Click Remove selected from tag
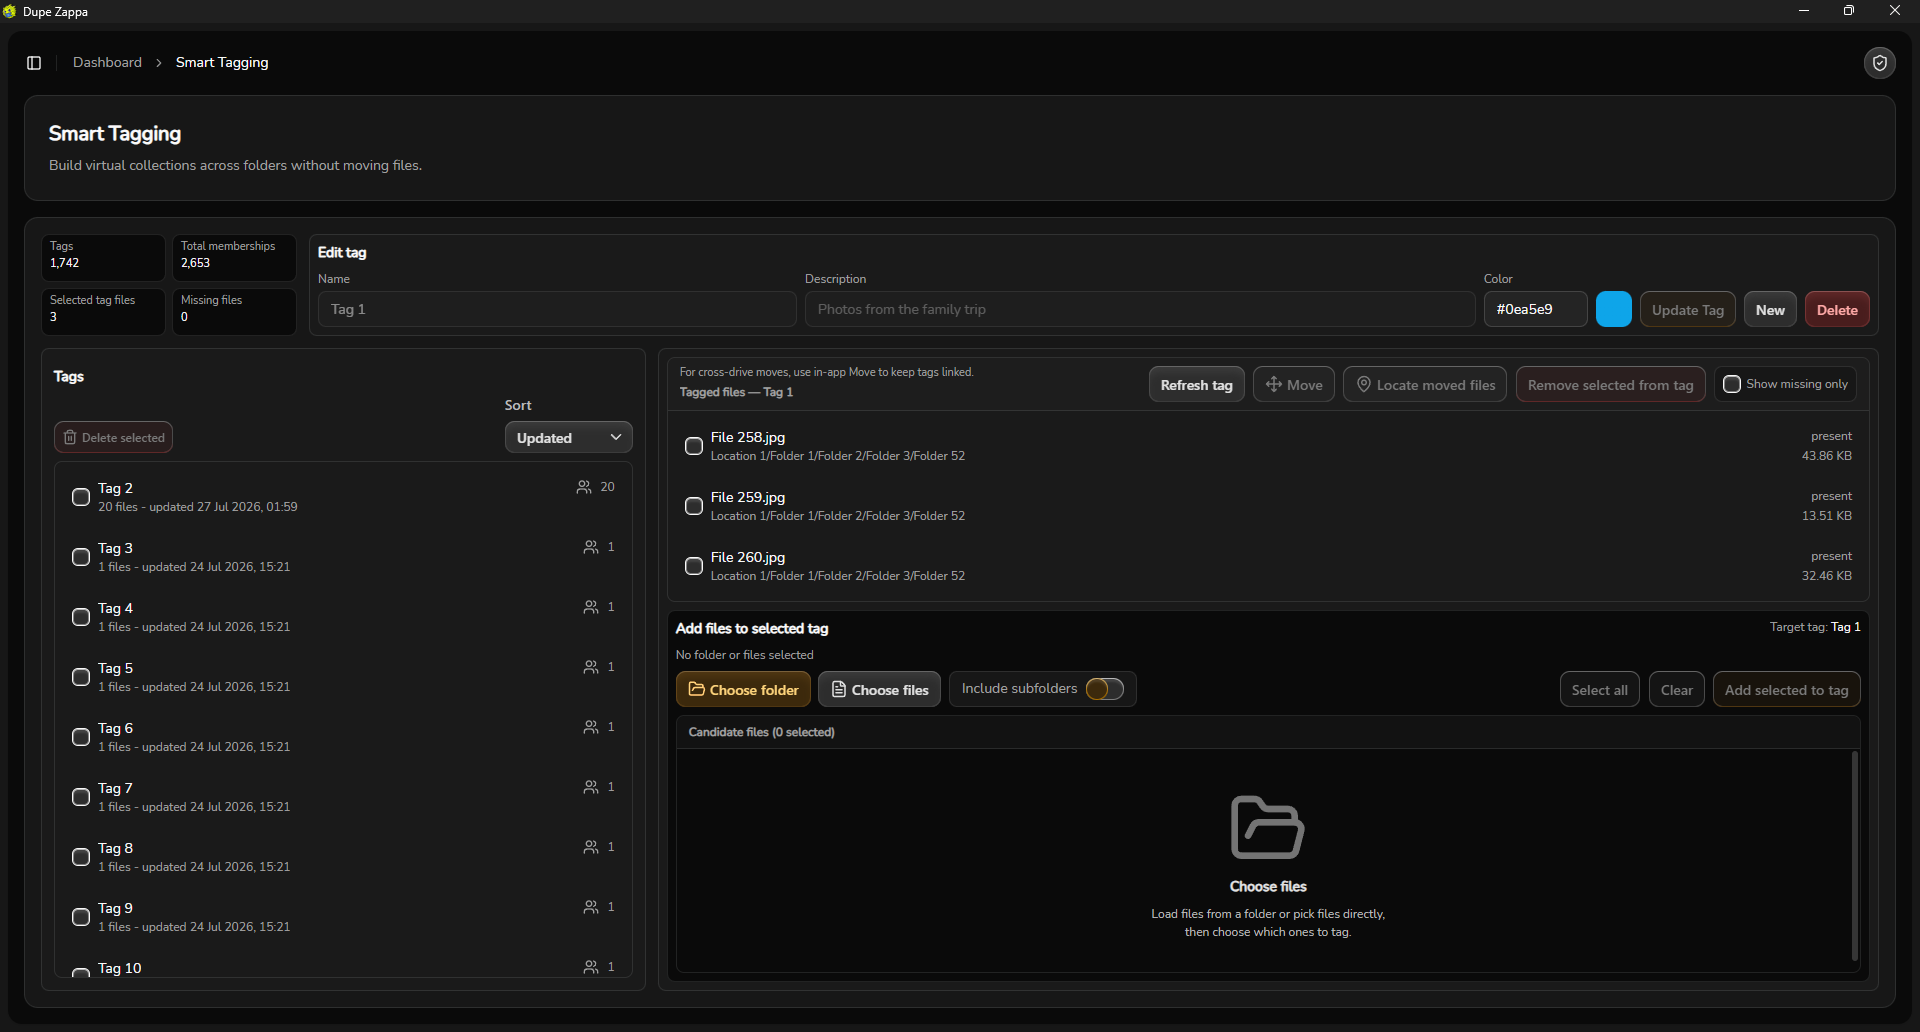1920x1032 pixels. coord(1610,385)
